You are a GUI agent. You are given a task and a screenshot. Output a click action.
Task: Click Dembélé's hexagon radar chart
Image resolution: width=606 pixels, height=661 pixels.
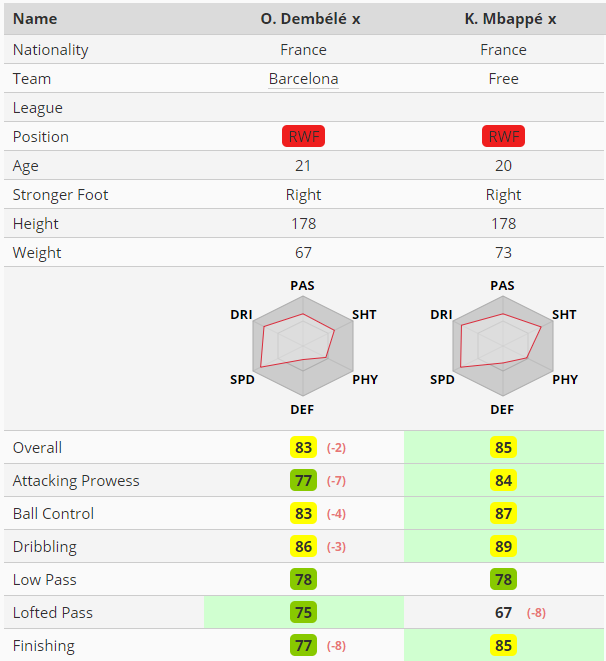(x=303, y=346)
